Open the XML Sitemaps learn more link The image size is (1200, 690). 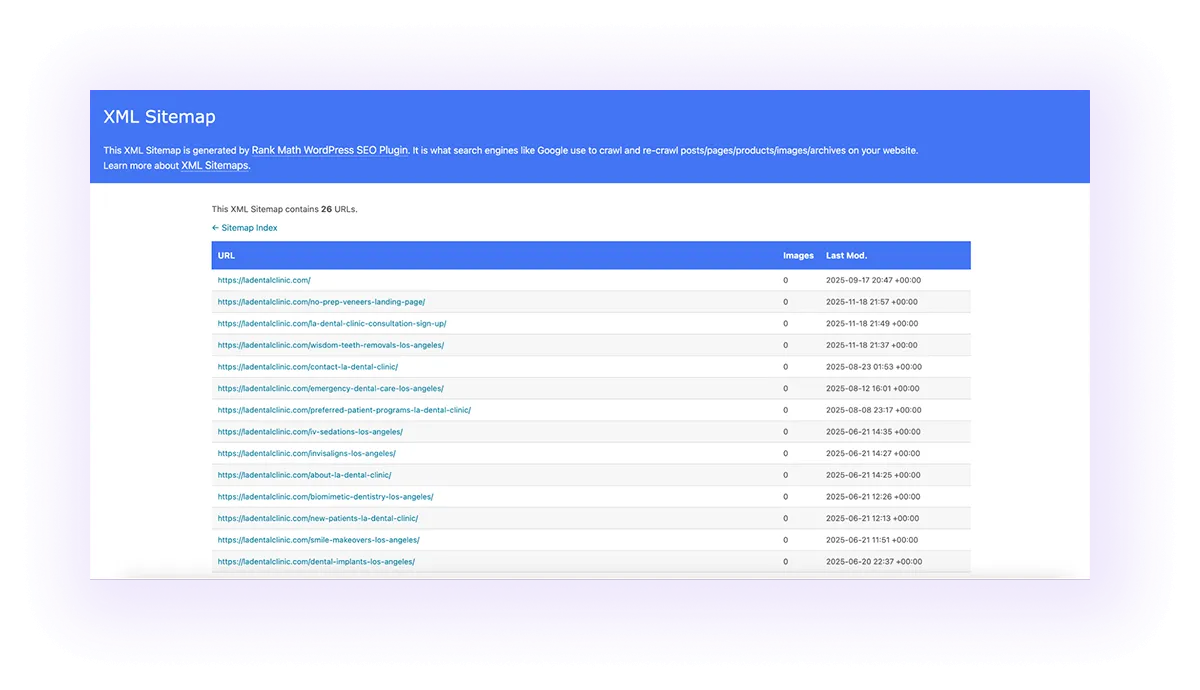click(x=214, y=165)
